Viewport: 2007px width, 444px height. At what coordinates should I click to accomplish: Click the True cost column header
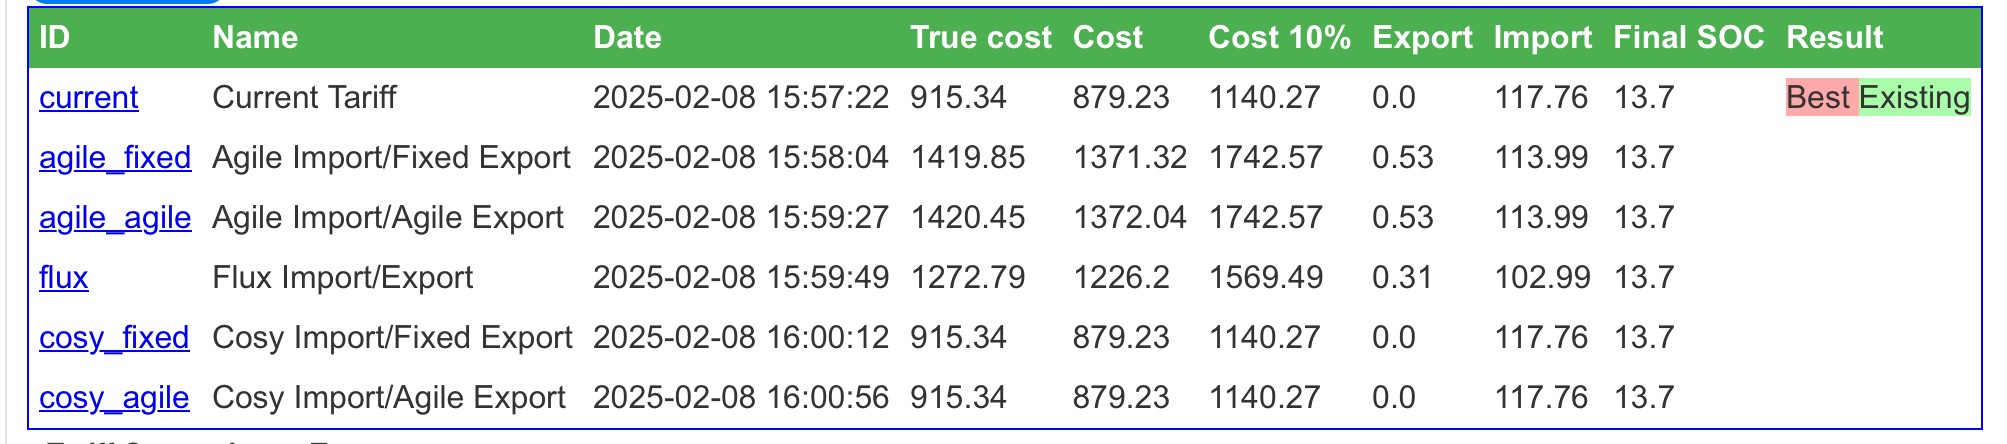coord(981,38)
